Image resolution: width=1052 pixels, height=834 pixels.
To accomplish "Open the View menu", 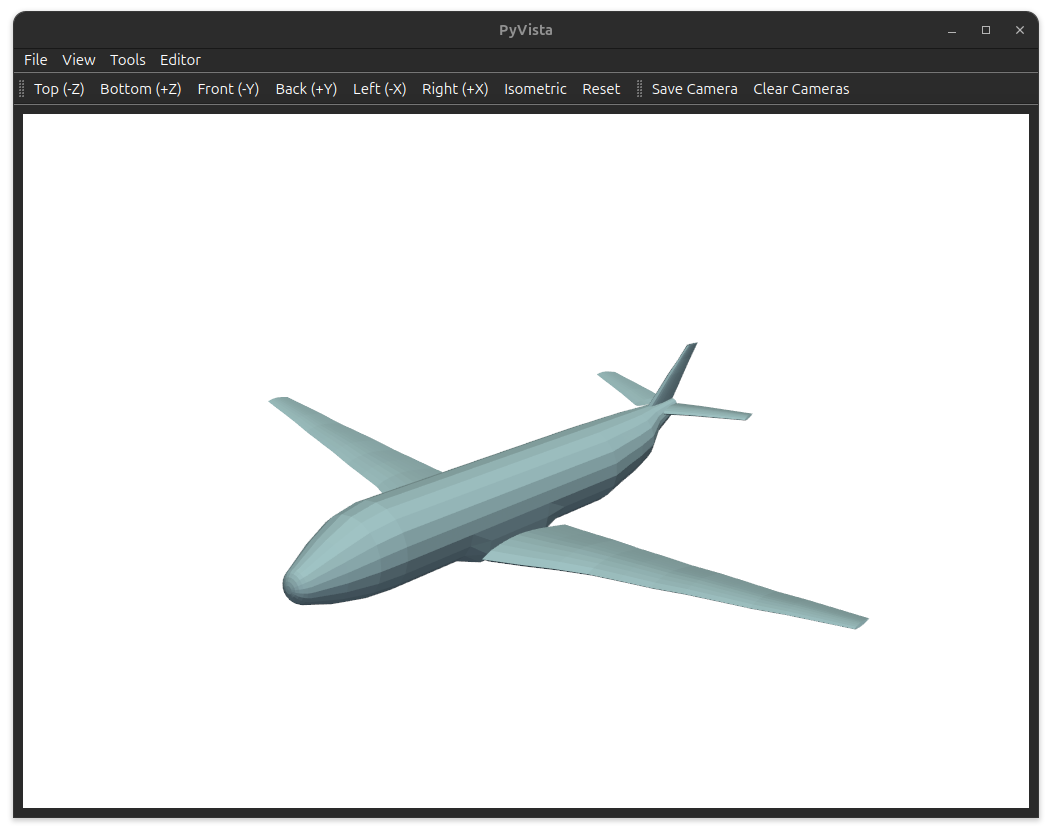I will point(79,60).
